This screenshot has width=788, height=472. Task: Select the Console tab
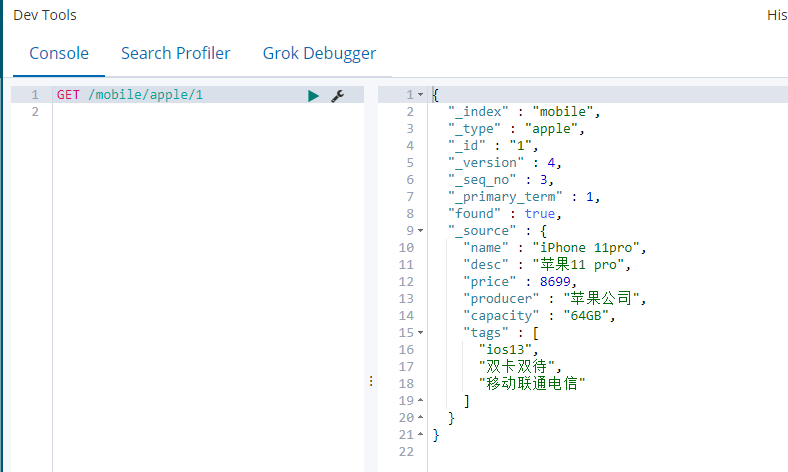tap(59, 53)
